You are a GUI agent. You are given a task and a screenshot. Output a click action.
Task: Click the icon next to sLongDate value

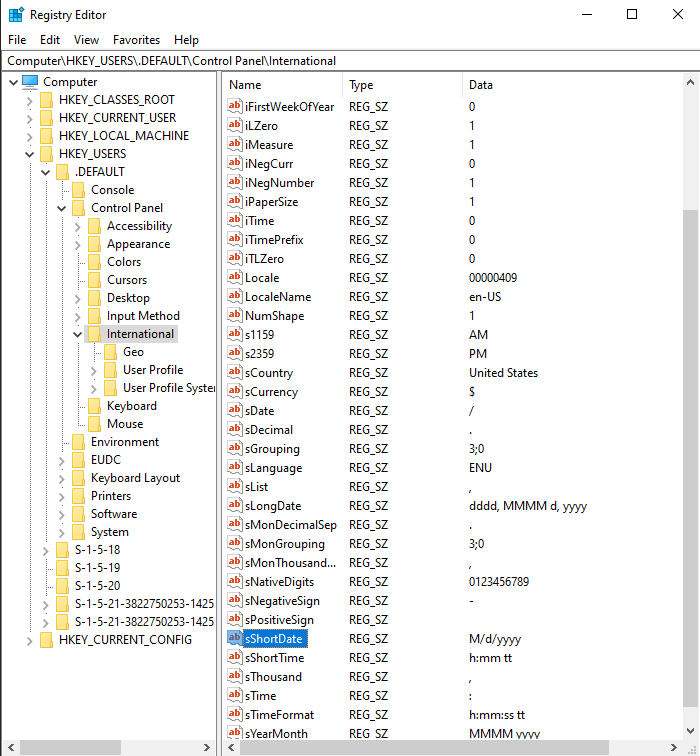[235, 506]
